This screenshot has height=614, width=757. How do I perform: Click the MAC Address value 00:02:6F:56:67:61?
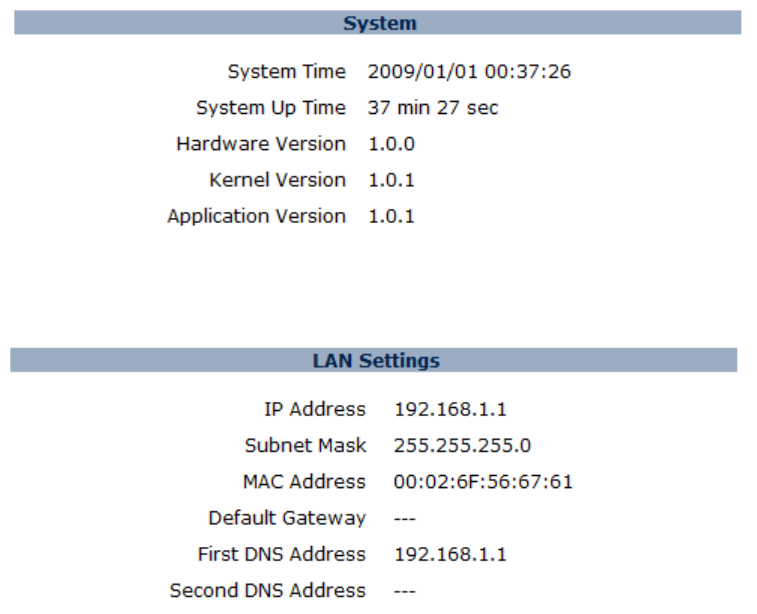483,482
